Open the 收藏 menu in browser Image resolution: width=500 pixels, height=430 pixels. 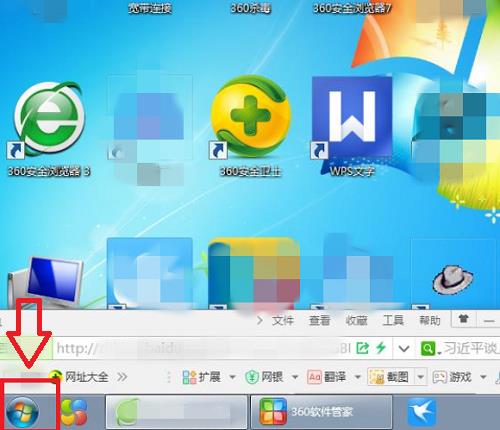pyautogui.click(x=356, y=321)
